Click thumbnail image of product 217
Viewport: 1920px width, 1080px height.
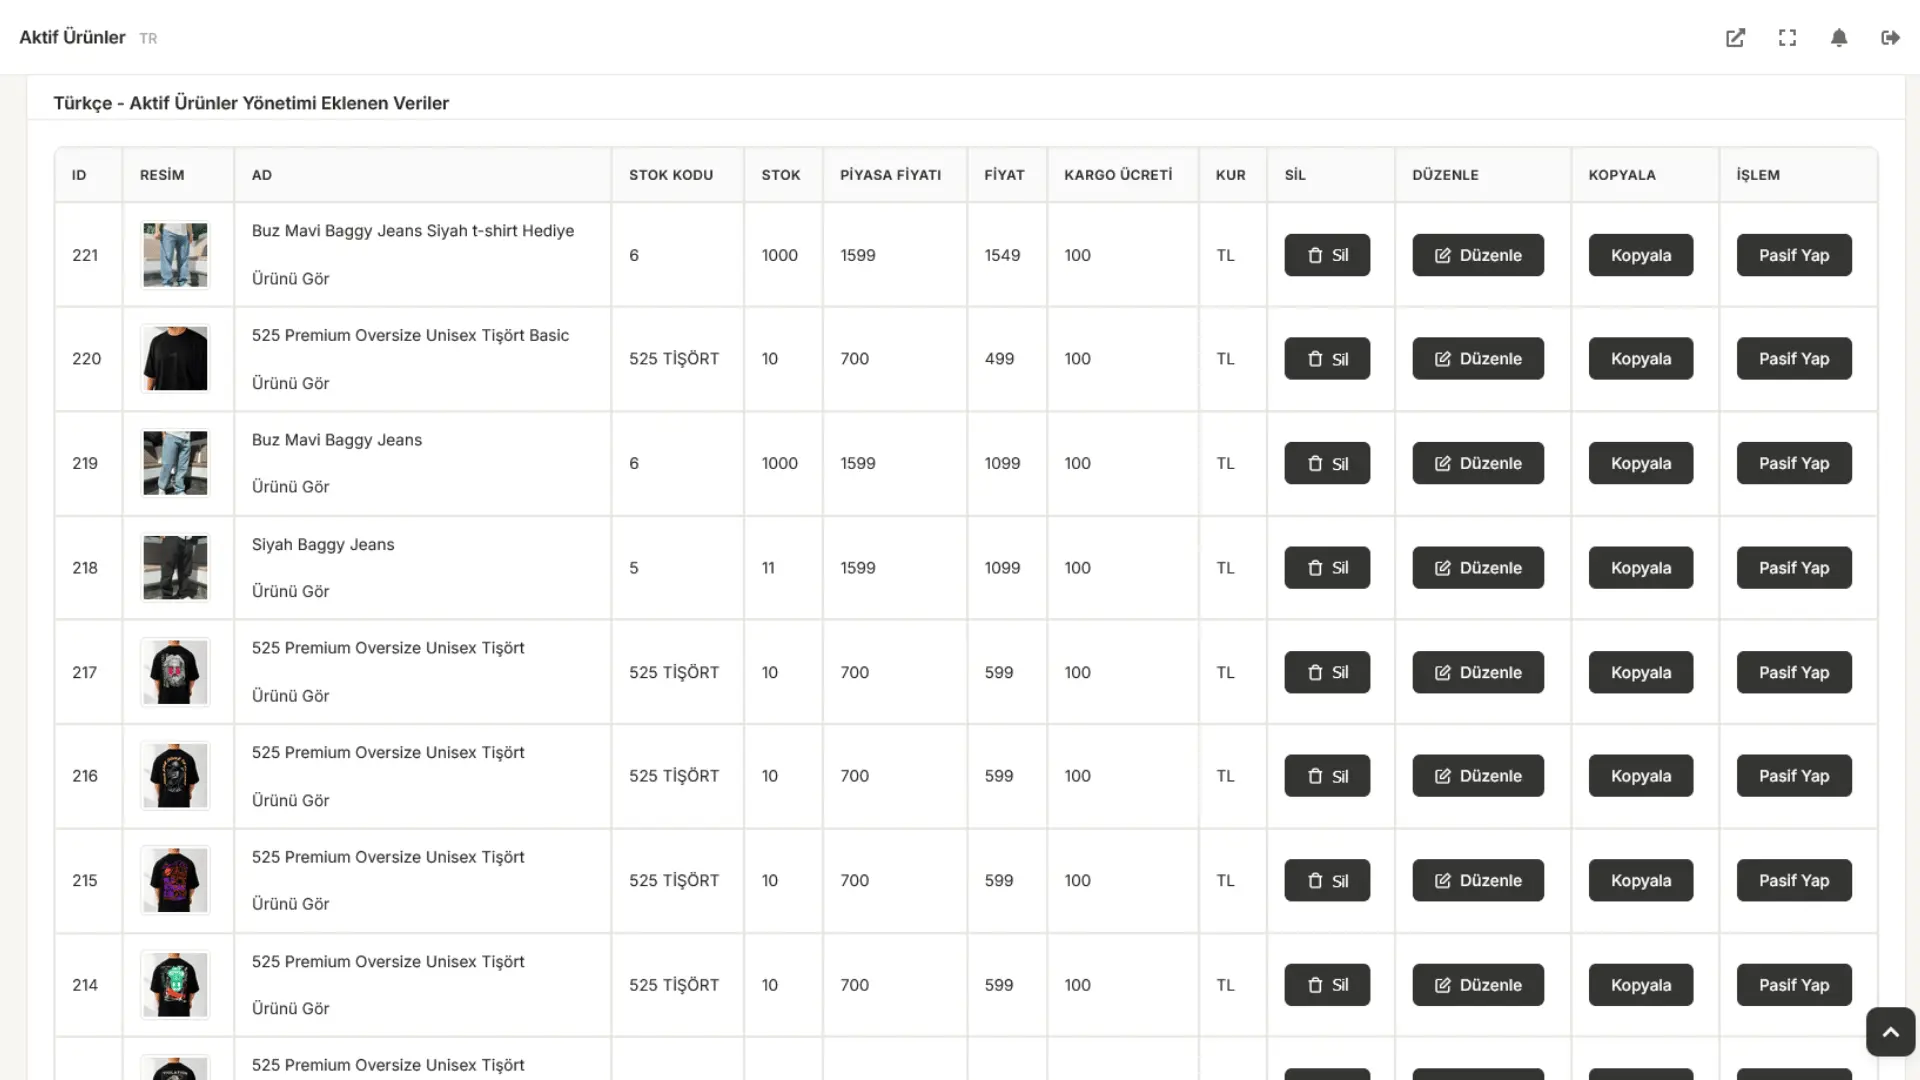click(175, 673)
